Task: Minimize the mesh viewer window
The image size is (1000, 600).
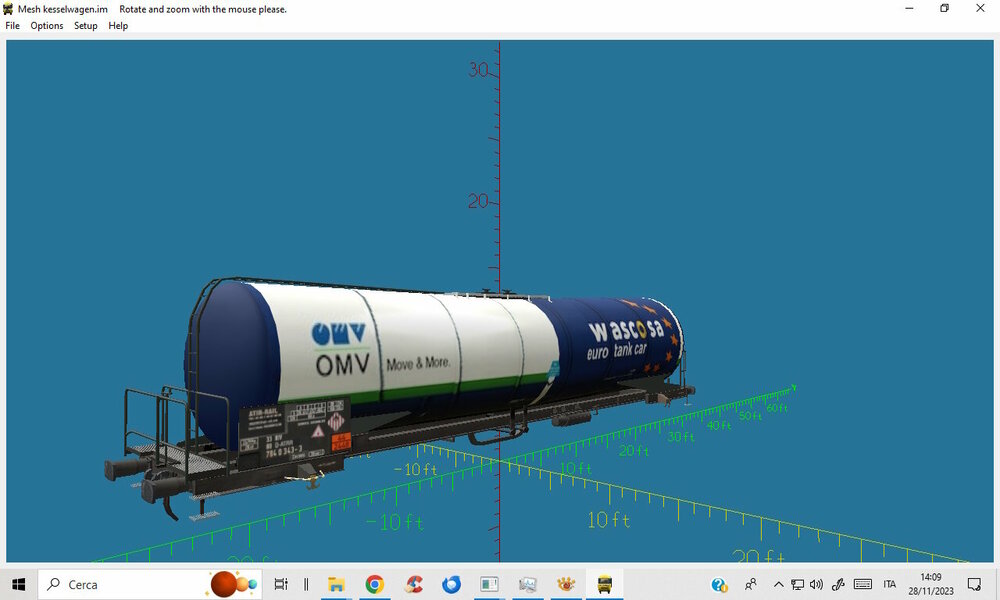Action: [x=909, y=8]
